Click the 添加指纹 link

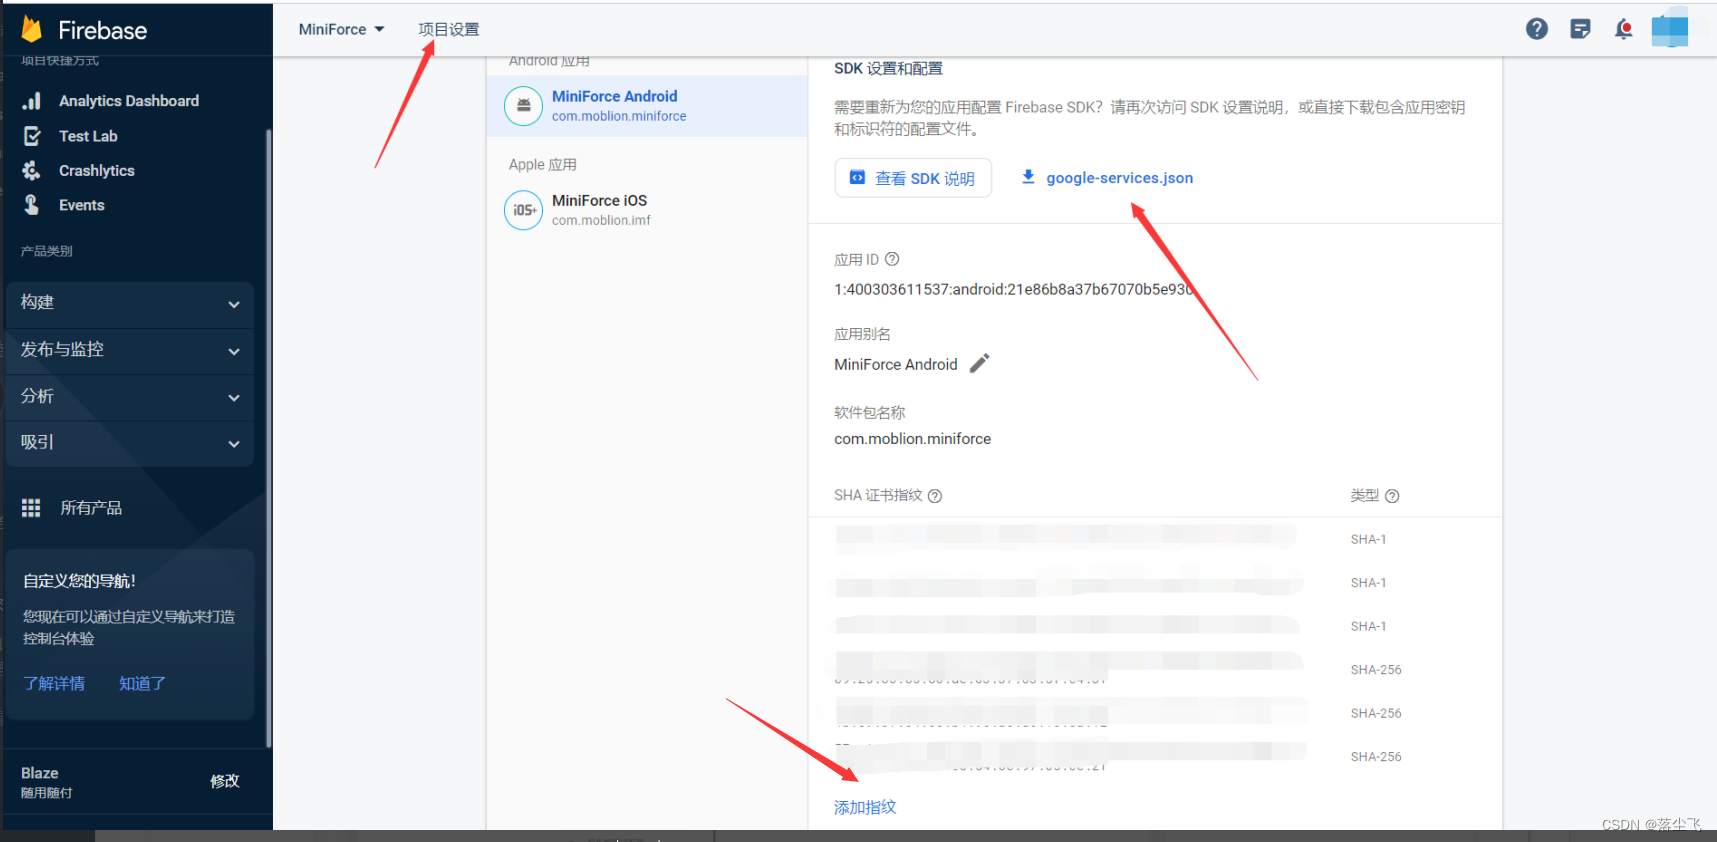pyautogui.click(x=865, y=807)
